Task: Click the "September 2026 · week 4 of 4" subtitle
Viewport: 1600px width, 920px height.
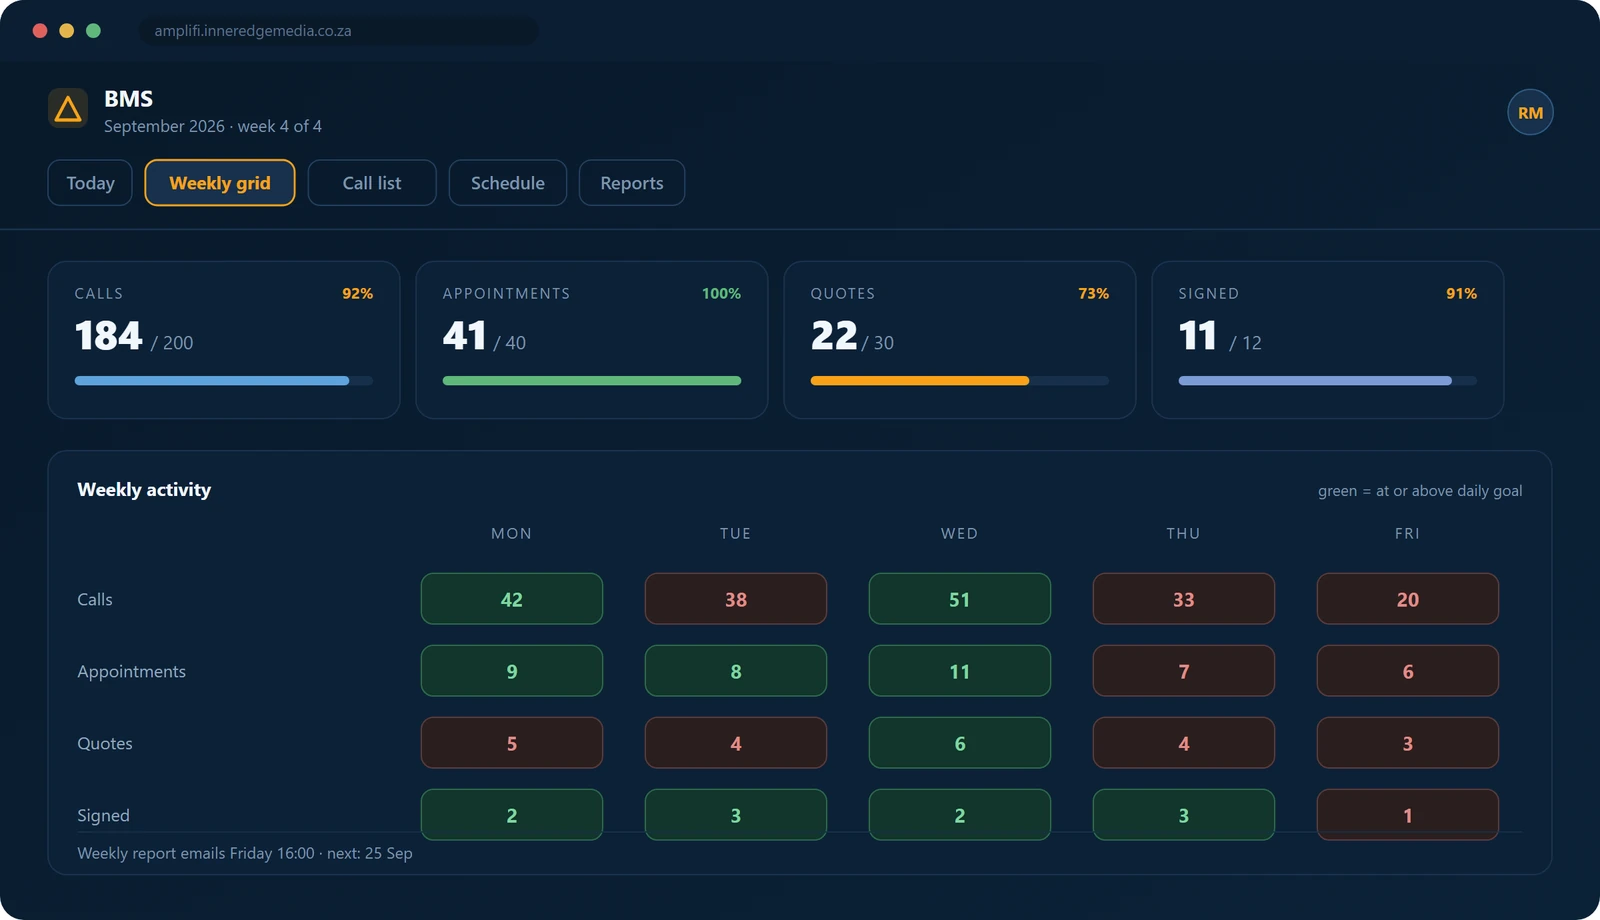Action: (x=213, y=126)
